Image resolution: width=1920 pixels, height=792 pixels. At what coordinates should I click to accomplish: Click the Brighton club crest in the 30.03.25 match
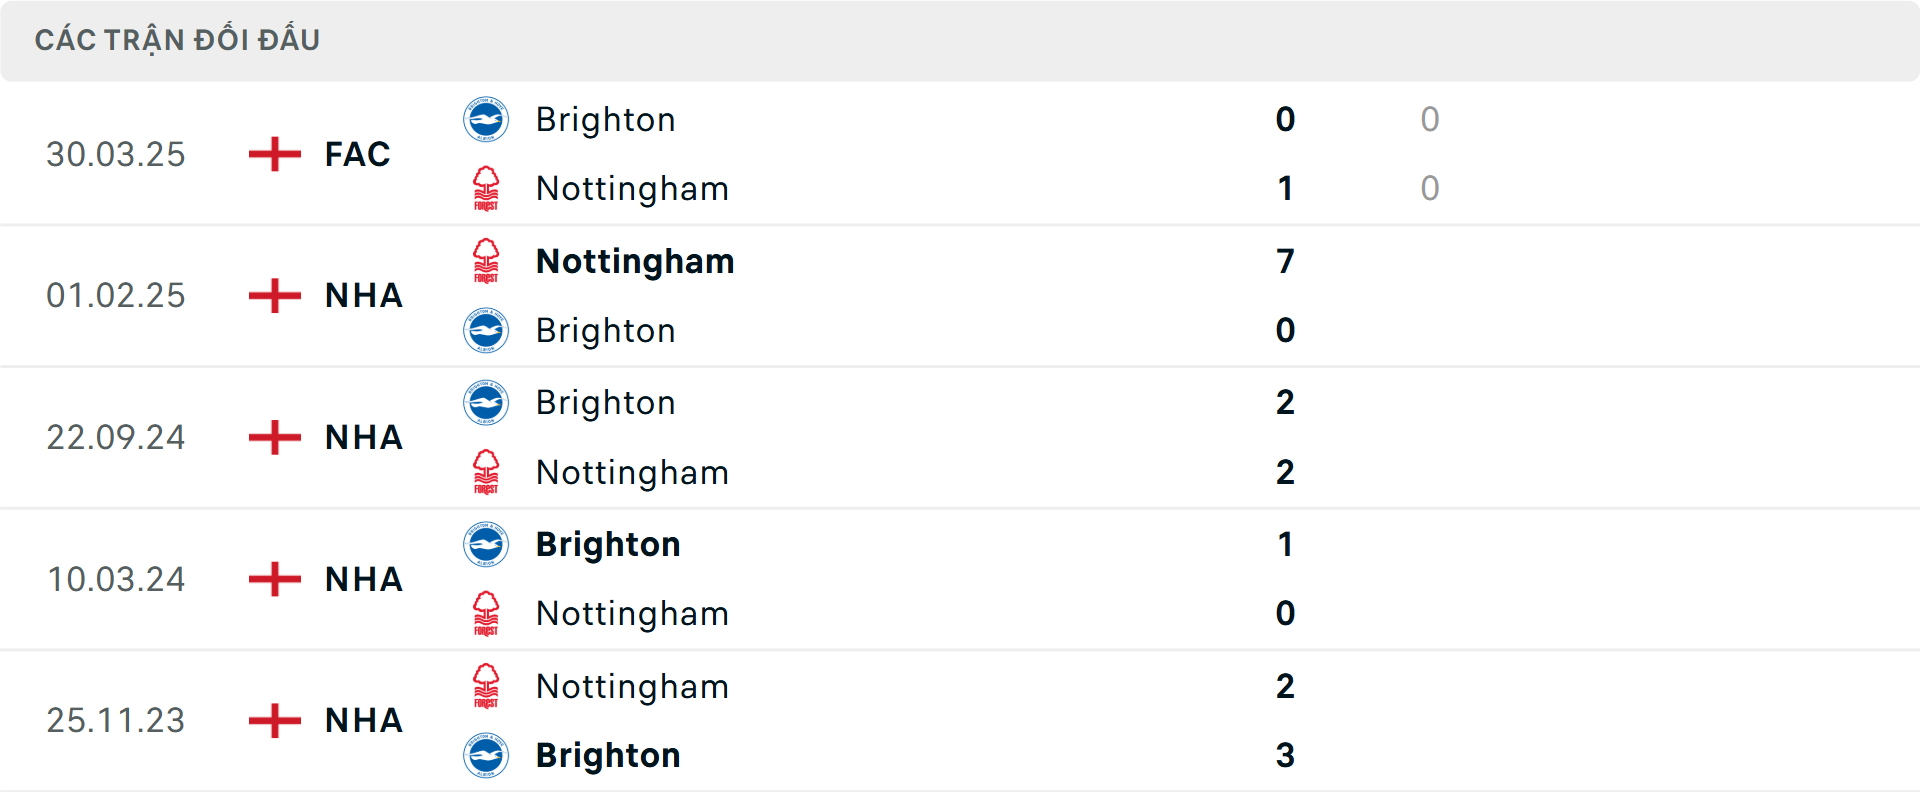pyautogui.click(x=487, y=119)
